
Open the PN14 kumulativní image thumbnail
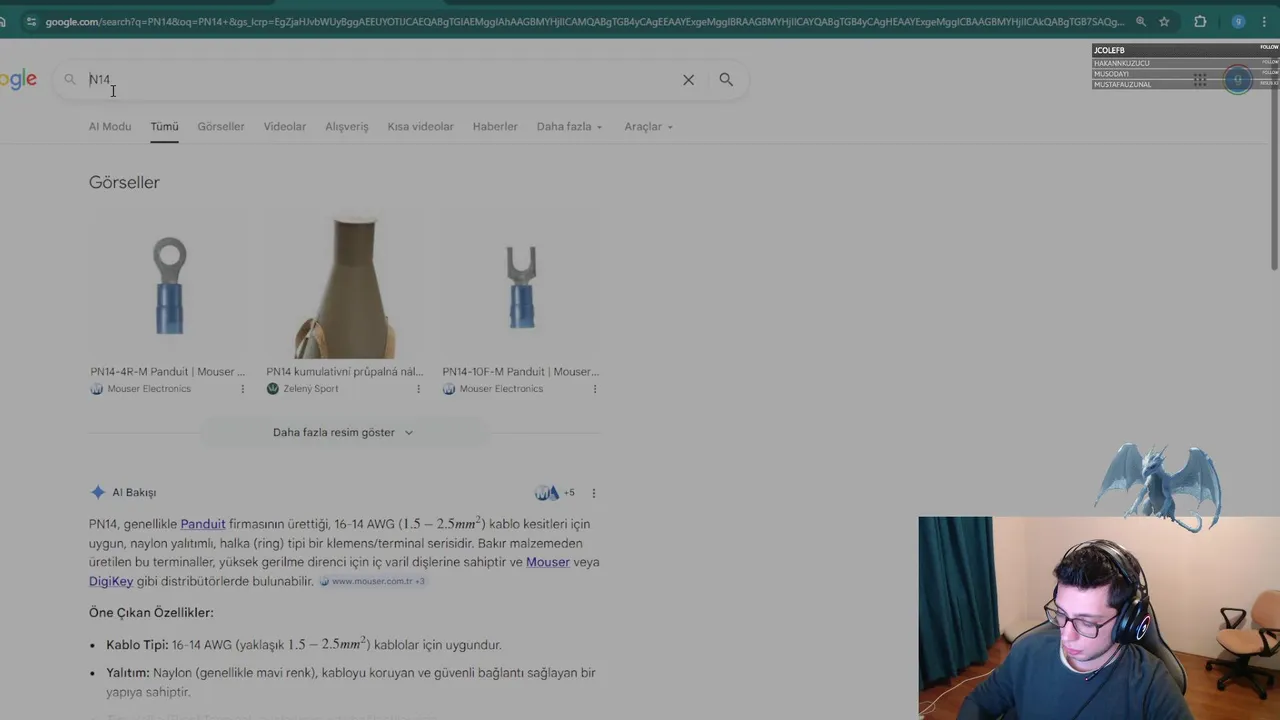345,285
